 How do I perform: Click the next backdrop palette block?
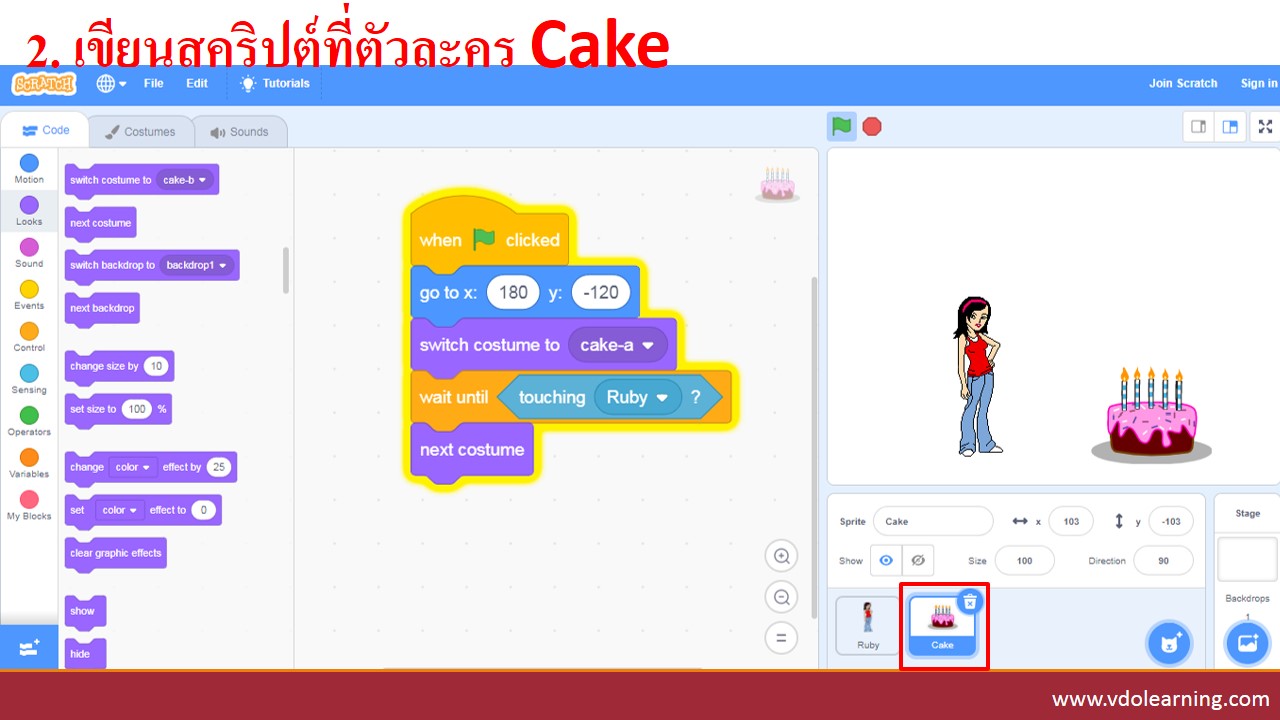click(x=102, y=308)
